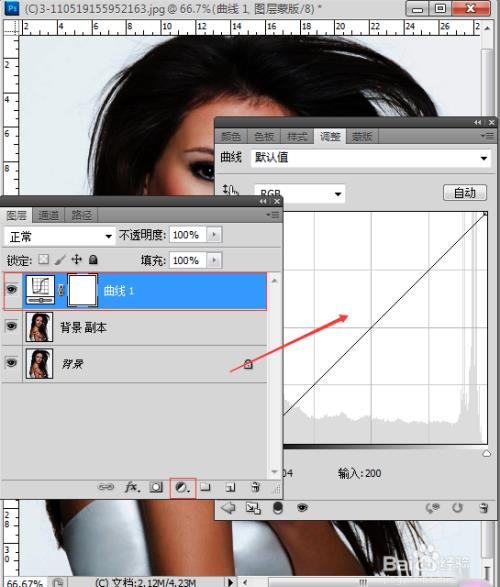
Task: Open the RGB channel dropdown
Action: tap(299, 194)
